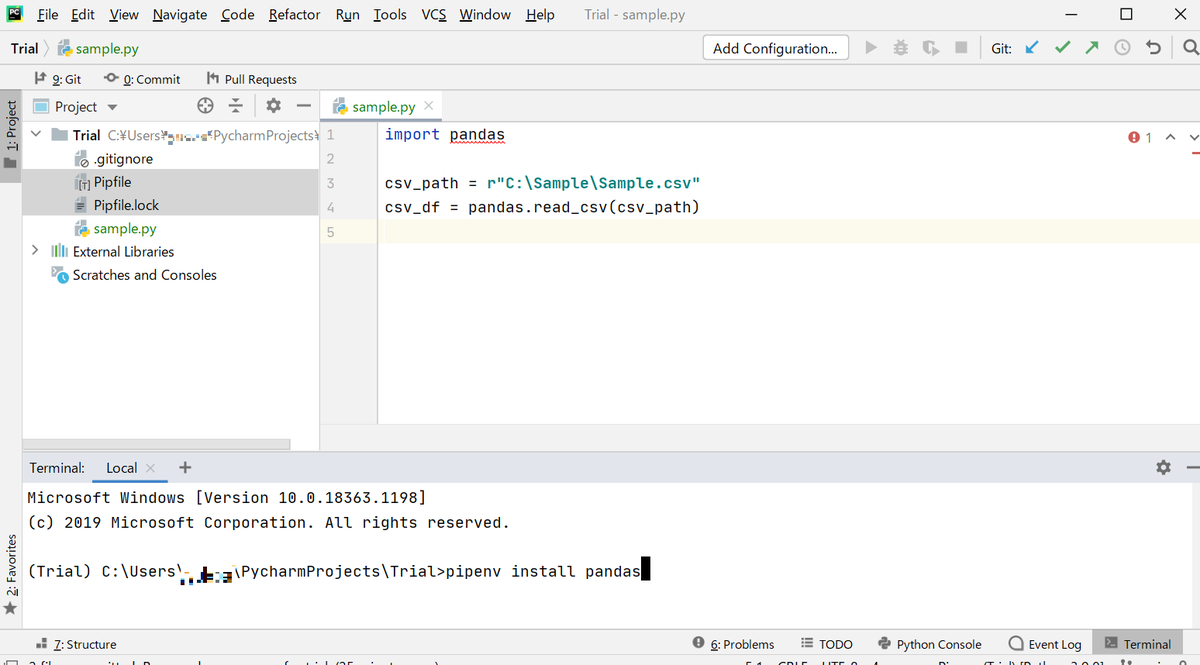The width and height of the screenshot is (1200, 665).
Task: Click Trial breadcrumb in navigation bar
Action: pos(25,48)
